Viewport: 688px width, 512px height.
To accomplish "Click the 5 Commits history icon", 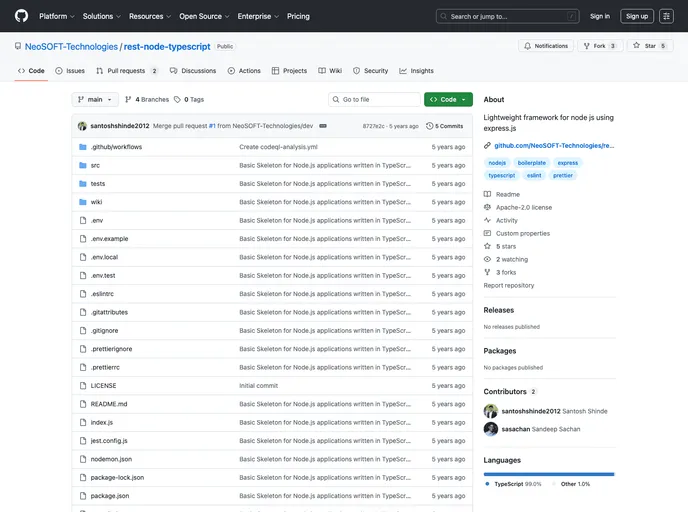I will [430, 126].
